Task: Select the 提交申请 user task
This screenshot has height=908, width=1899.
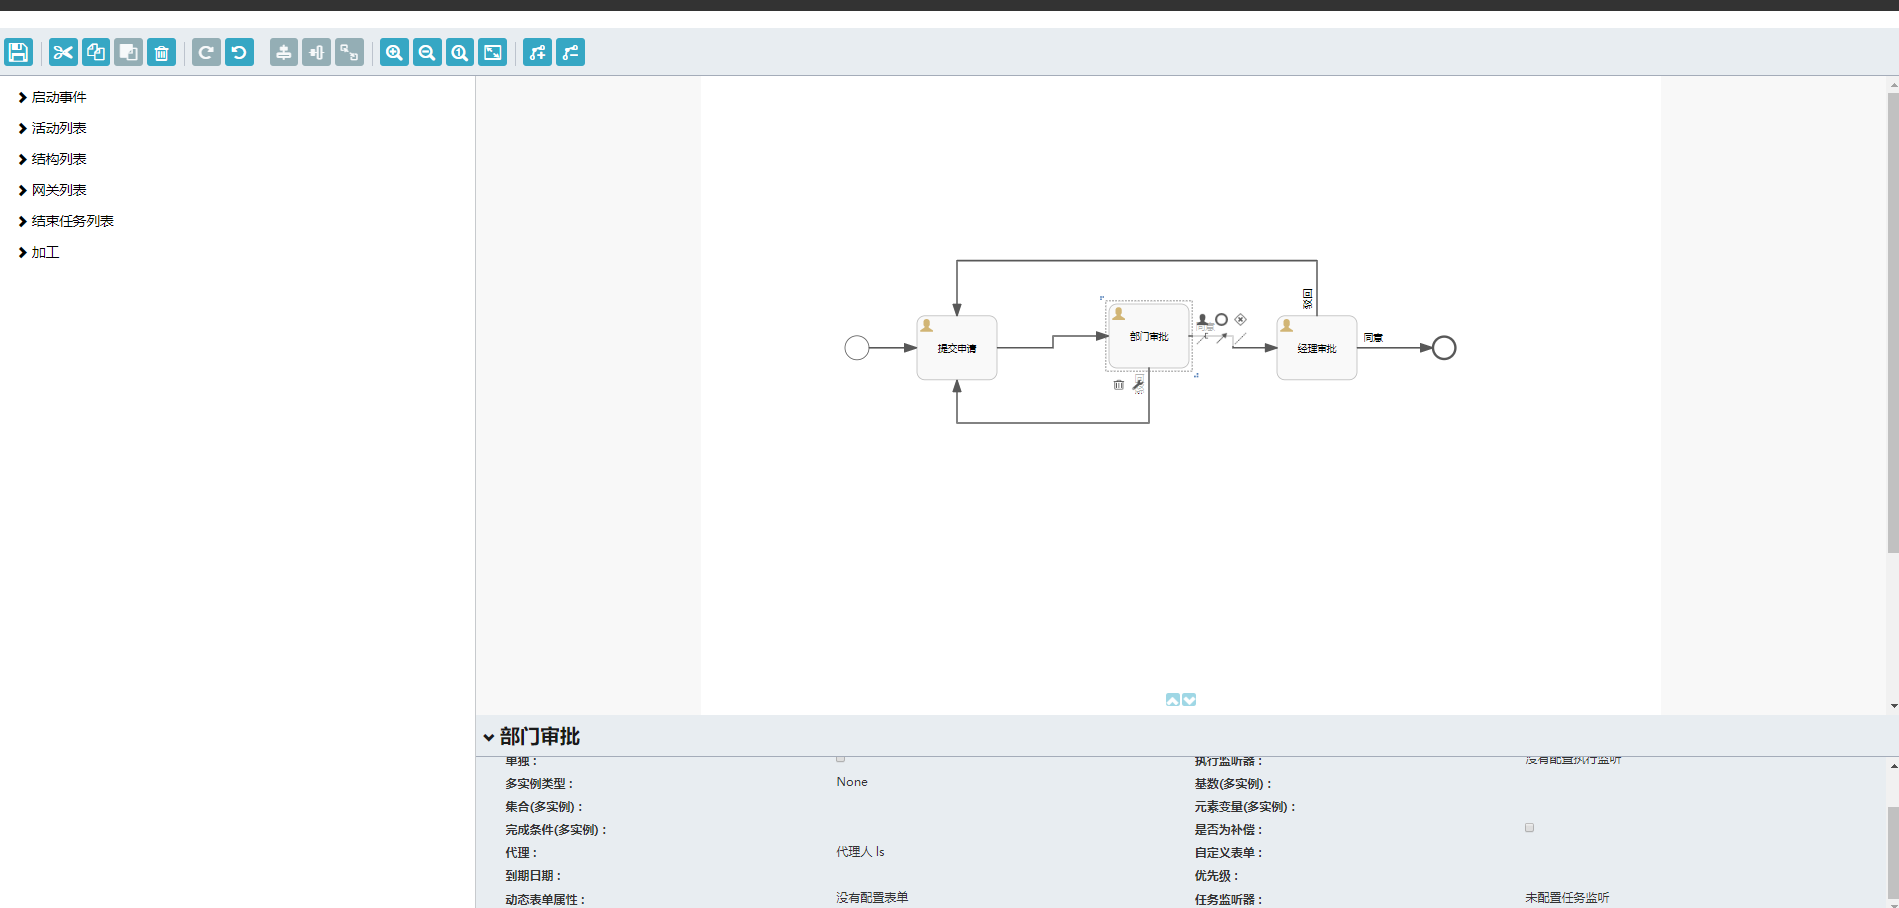Action: (x=957, y=348)
